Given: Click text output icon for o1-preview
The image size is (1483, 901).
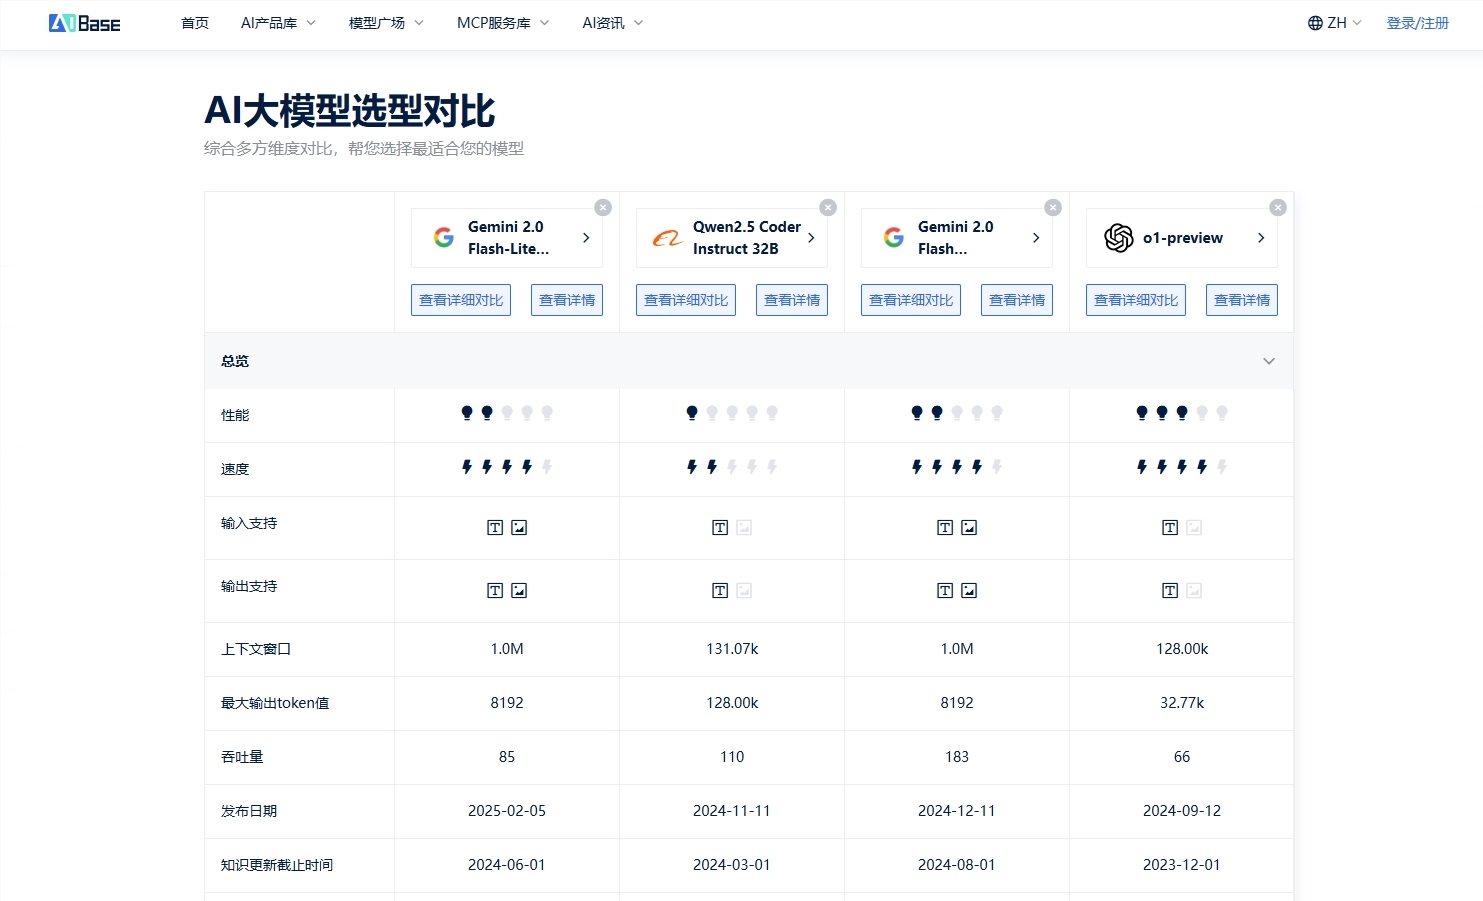Looking at the screenshot, I should [x=1170, y=591].
